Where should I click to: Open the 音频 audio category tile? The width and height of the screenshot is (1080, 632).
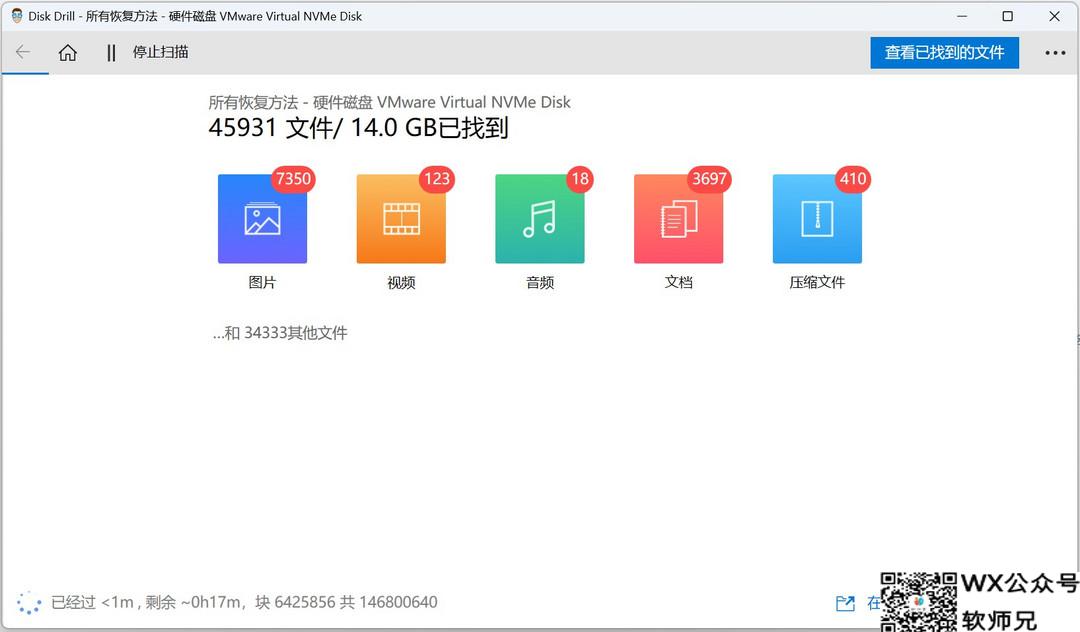(x=540, y=218)
